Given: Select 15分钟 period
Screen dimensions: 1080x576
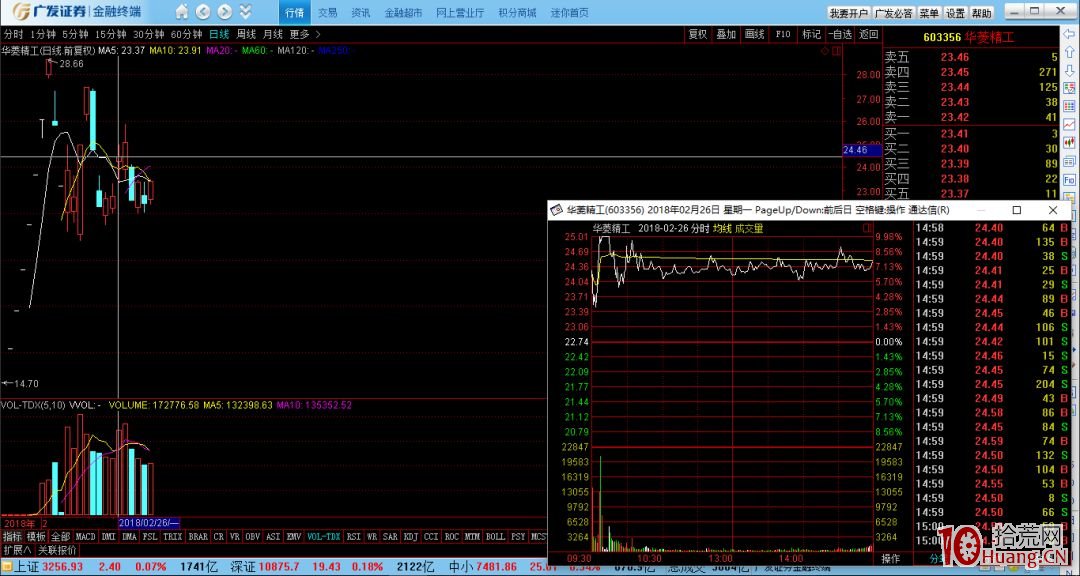Looking at the screenshot, I should pyautogui.click(x=110, y=34).
